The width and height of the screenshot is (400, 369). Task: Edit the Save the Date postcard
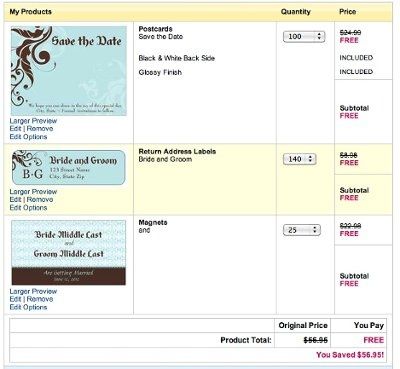(x=15, y=129)
